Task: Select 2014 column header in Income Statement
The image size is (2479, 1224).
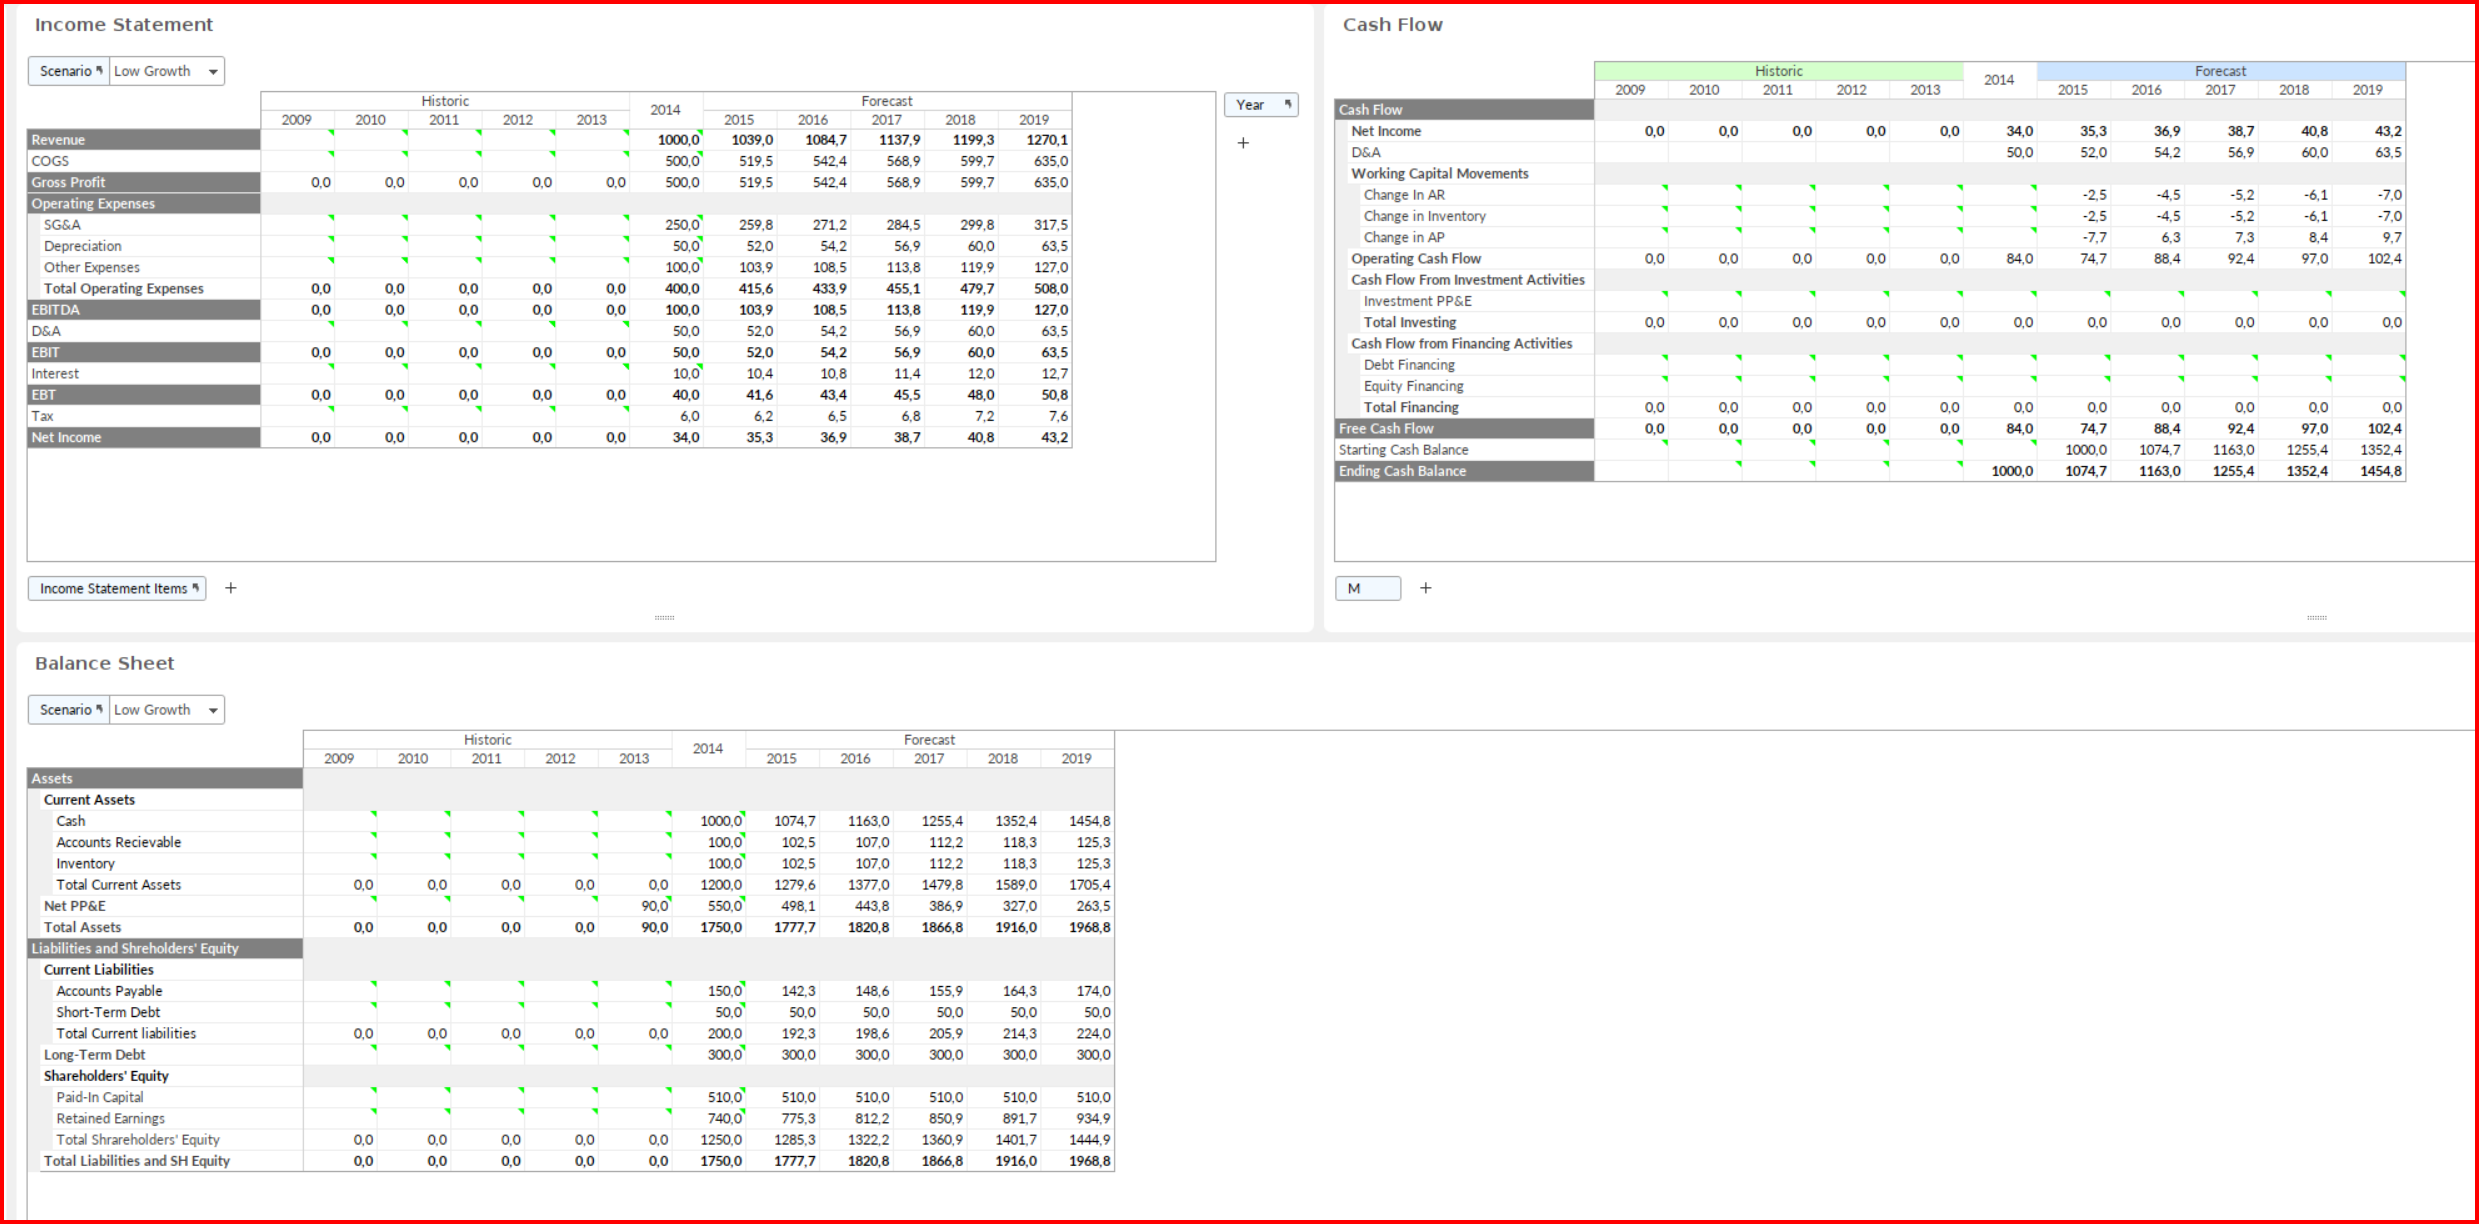Action: pos(666,110)
